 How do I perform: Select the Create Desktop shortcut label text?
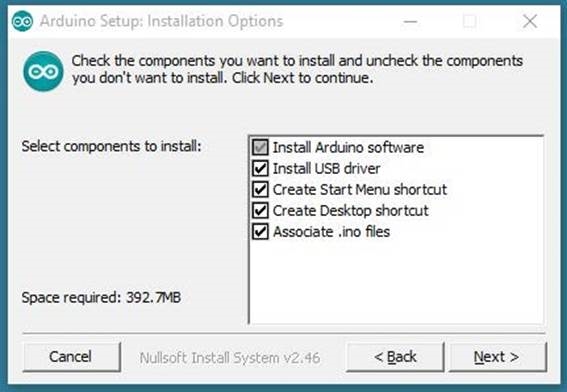[350, 210]
